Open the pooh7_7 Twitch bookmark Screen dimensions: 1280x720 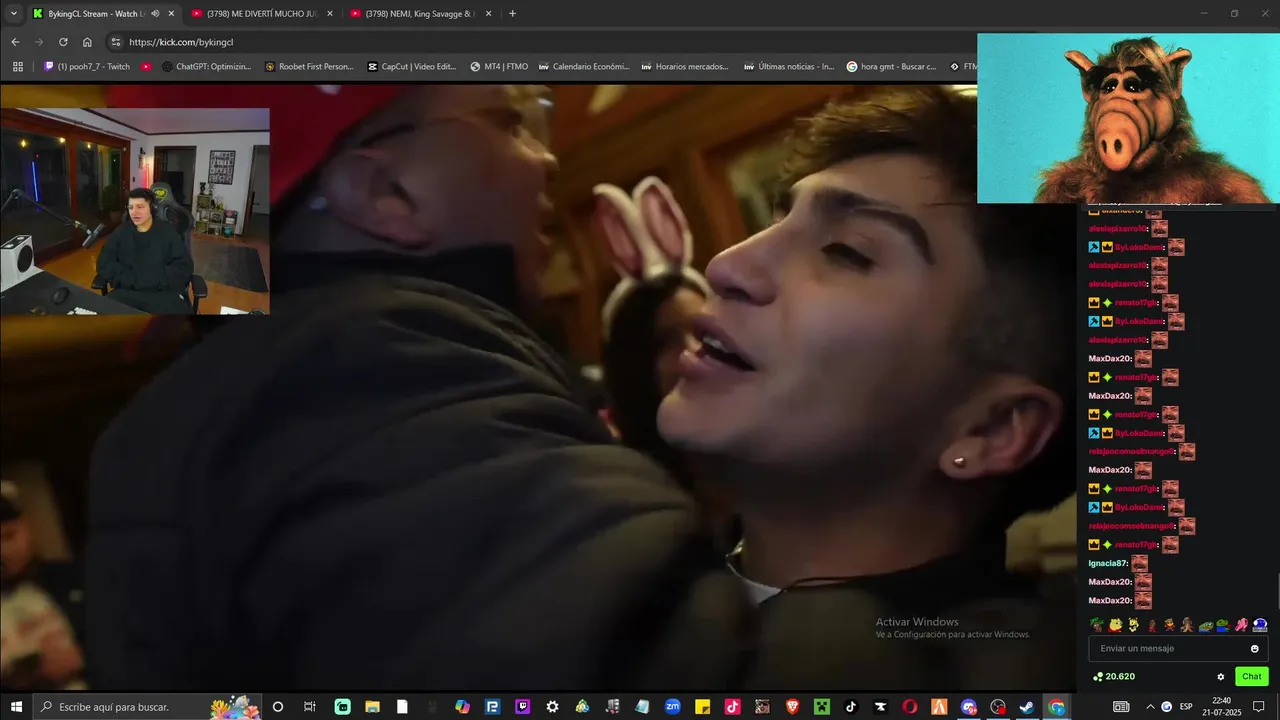point(87,67)
